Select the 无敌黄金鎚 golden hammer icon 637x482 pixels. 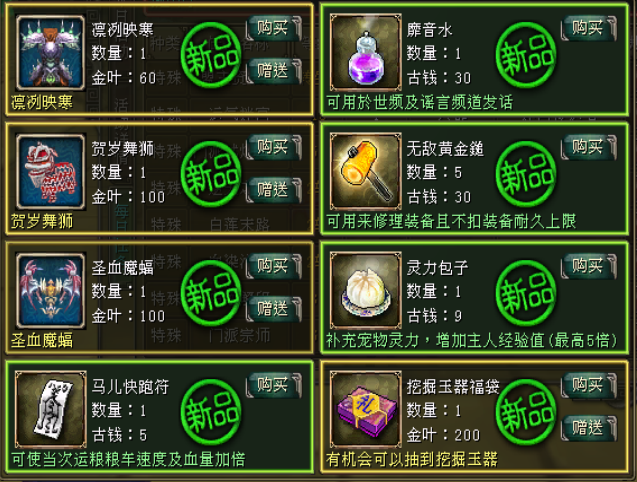(x=366, y=171)
